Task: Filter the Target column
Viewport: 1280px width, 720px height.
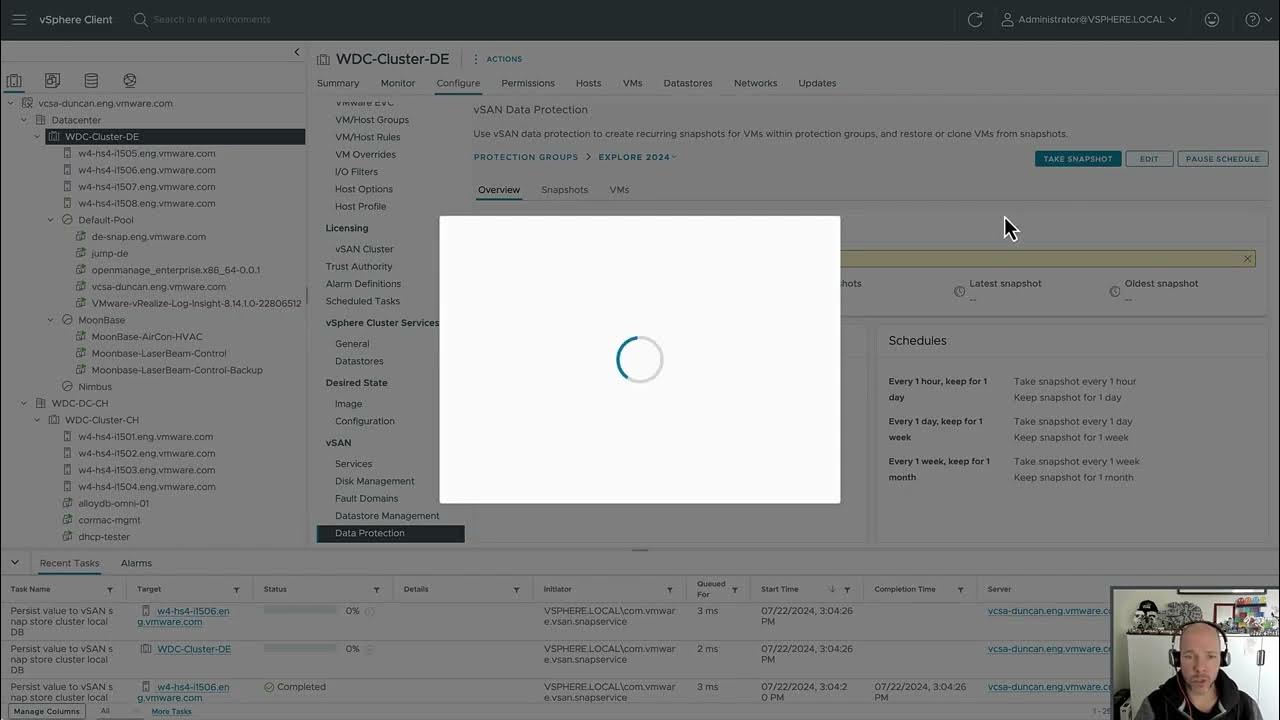Action: tap(236, 590)
